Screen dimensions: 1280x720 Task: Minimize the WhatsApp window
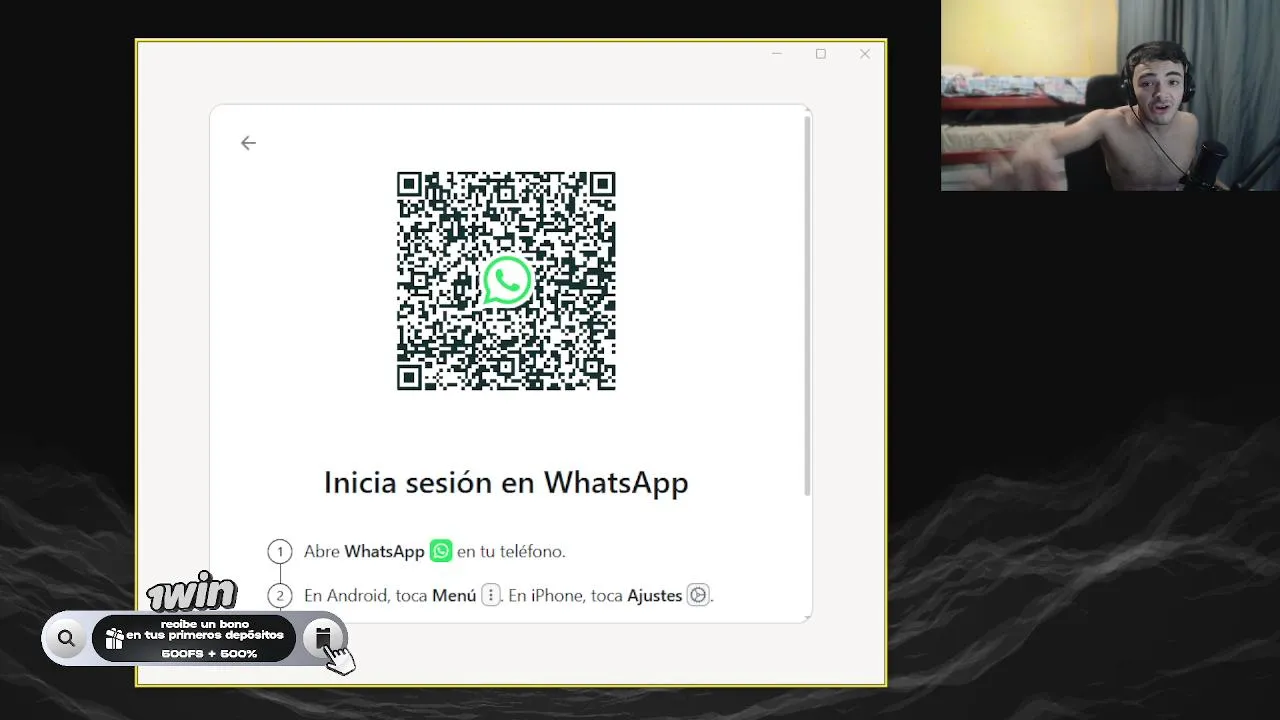tap(777, 54)
